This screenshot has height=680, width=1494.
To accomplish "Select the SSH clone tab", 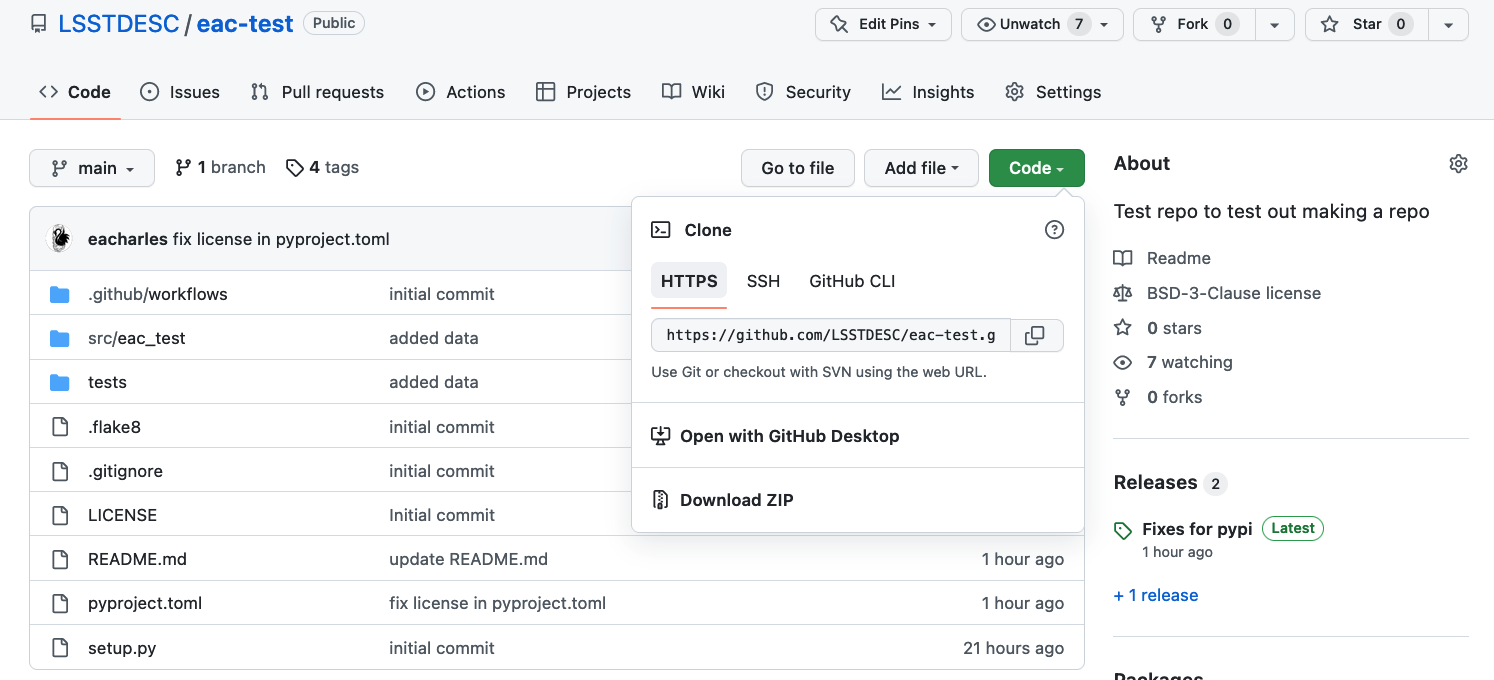I will click(x=763, y=281).
